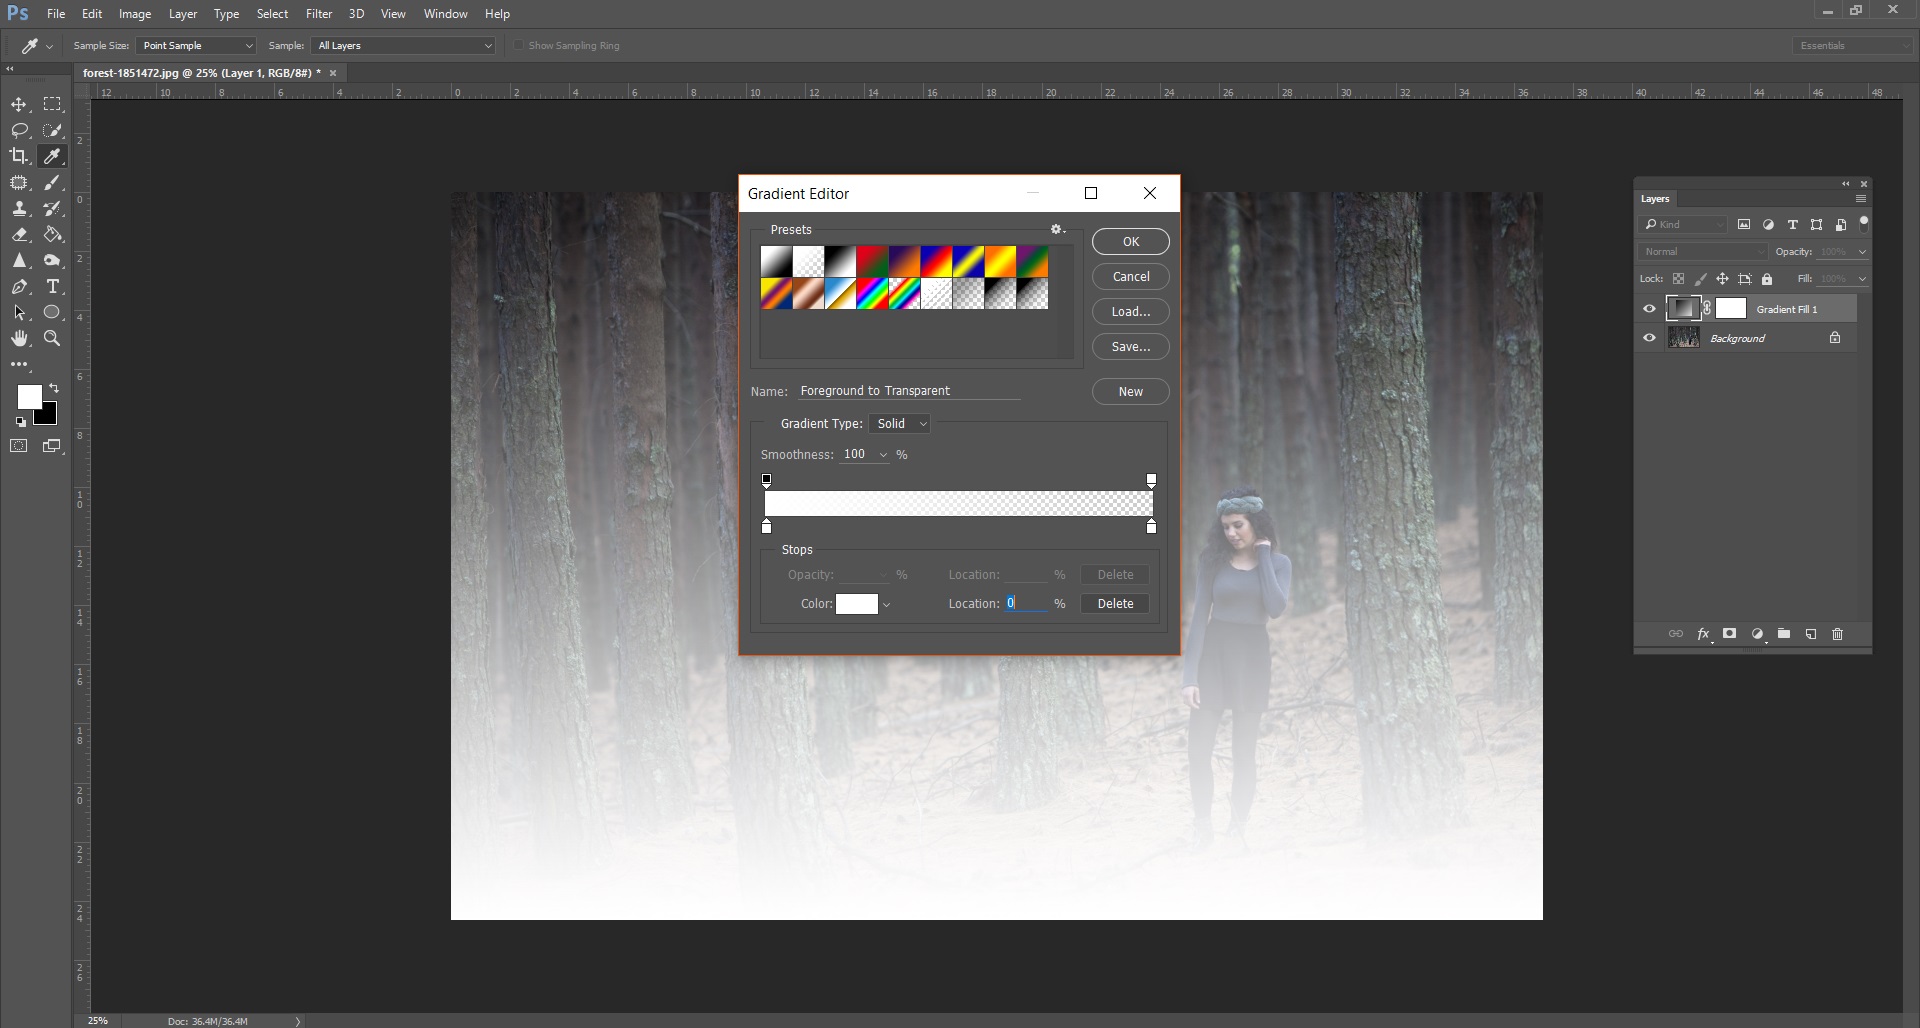This screenshot has width=1920, height=1028.
Task: Activate the Clone Stamp tool
Action: coord(20,208)
